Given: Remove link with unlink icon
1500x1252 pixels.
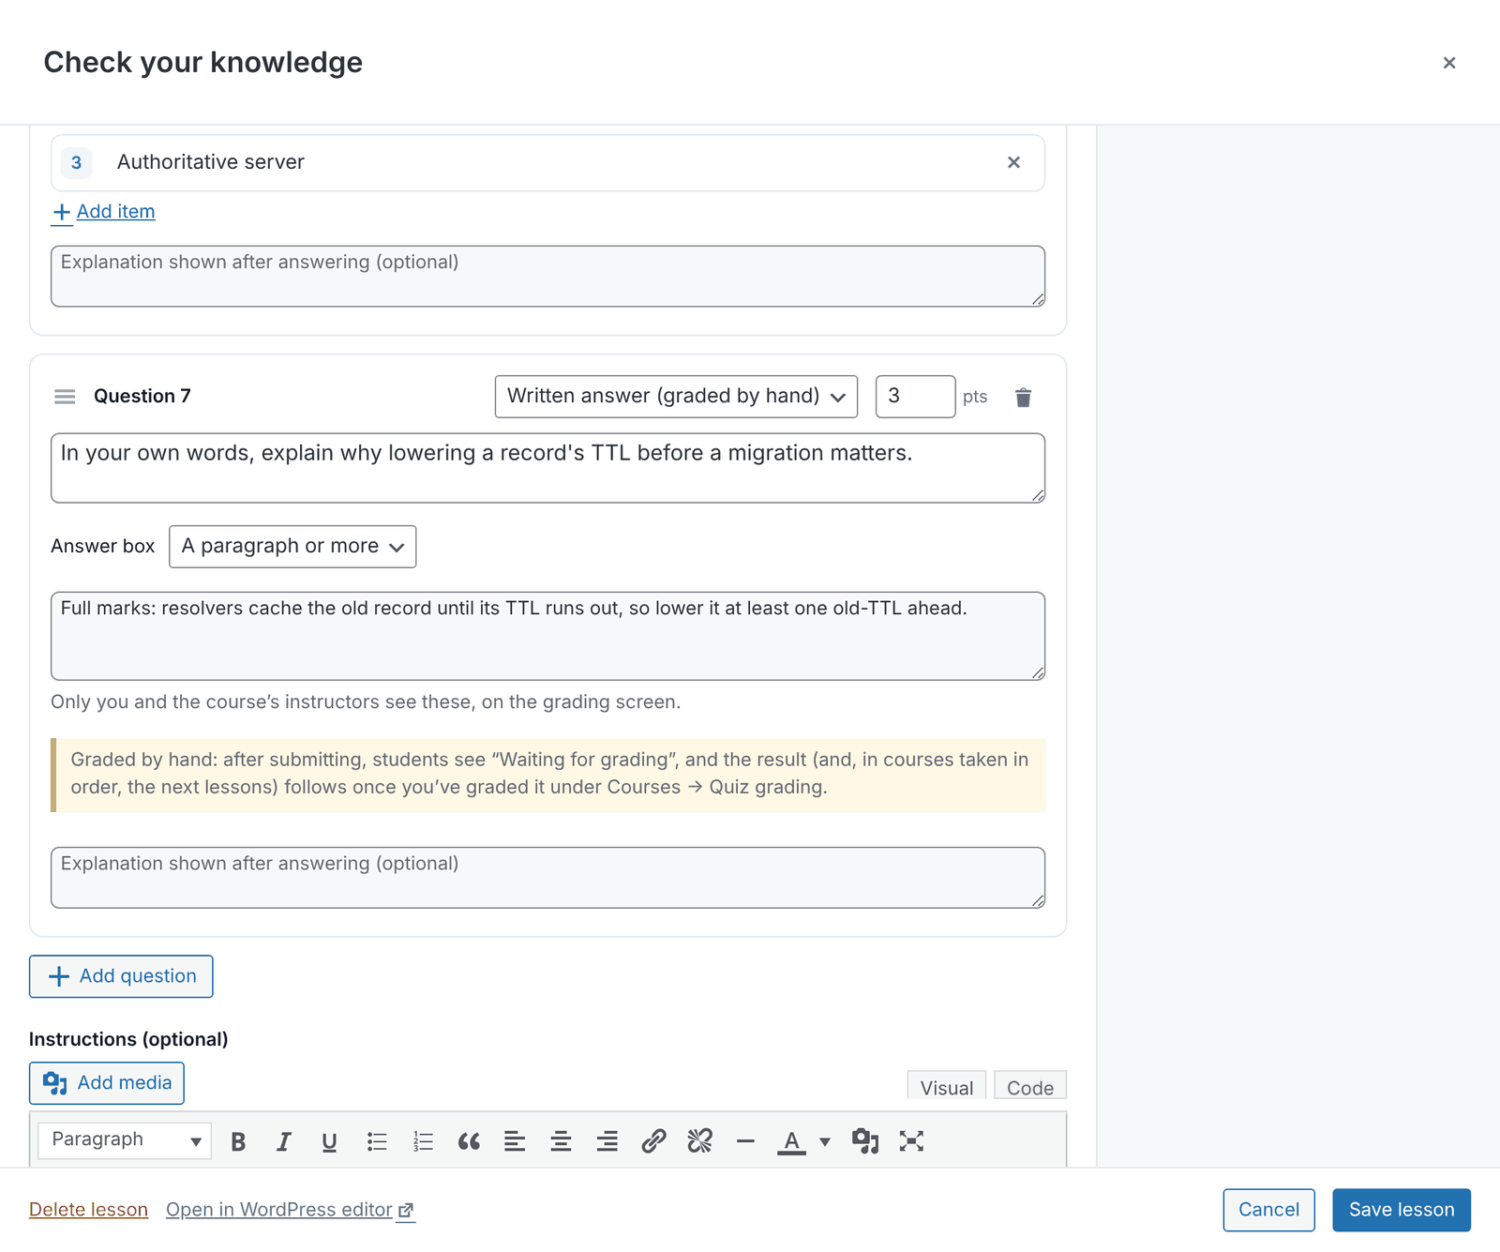Looking at the screenshot, I should pyautogui.click(x=700, y=1141).
